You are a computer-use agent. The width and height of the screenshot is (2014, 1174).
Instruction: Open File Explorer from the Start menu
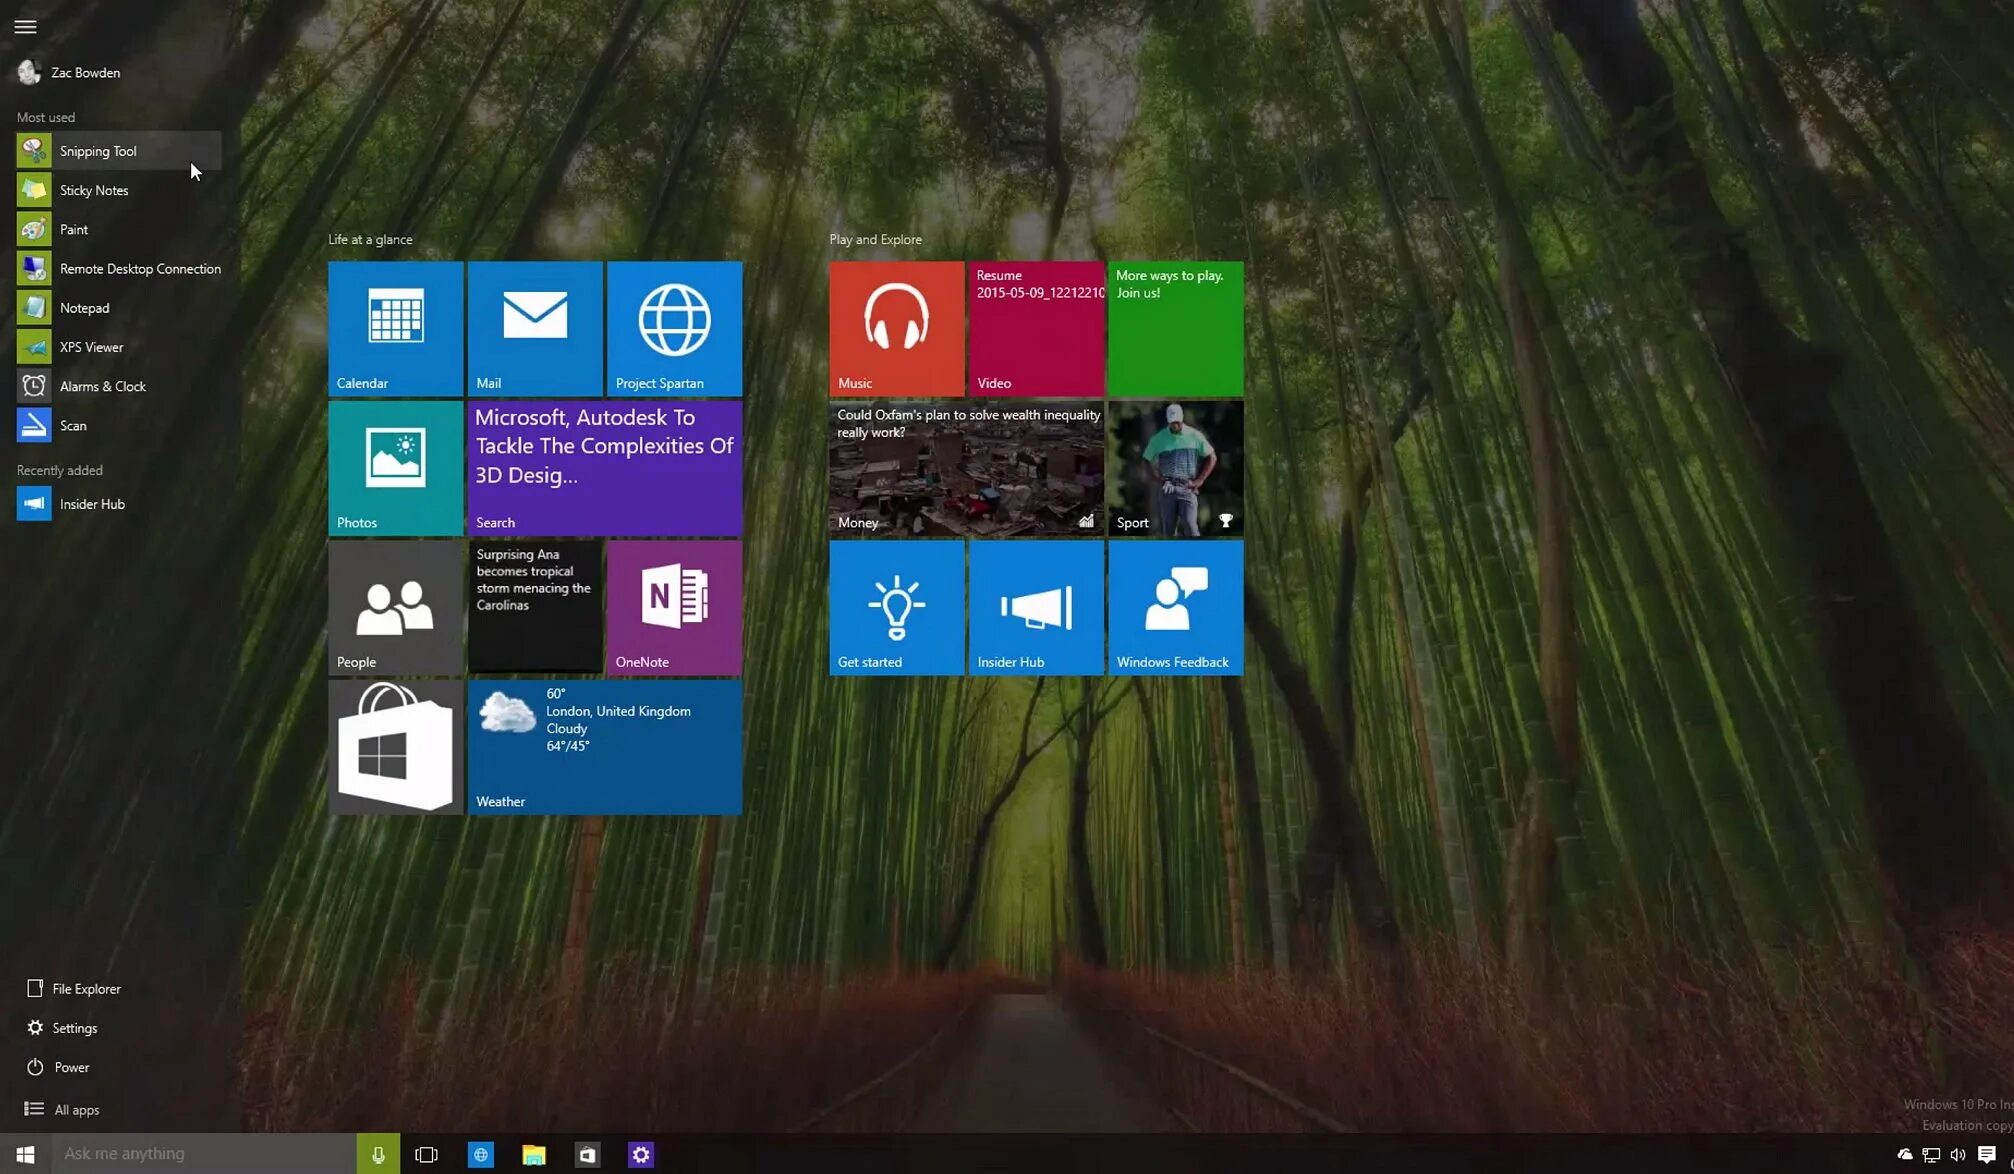coord(85,989)
